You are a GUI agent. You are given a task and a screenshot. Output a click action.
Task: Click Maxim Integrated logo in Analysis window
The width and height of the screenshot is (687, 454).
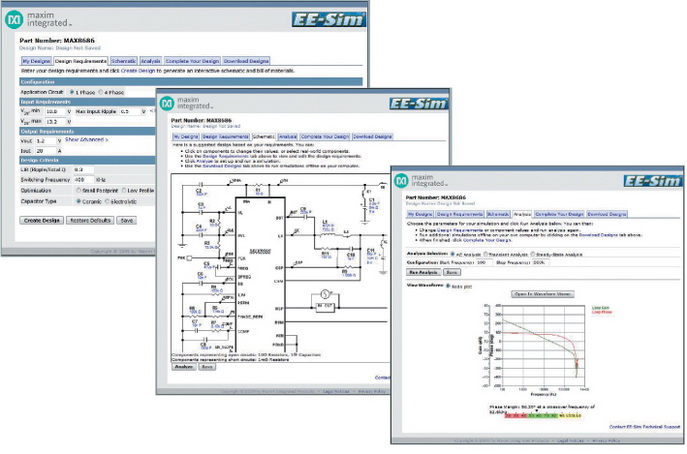(421, 181)
